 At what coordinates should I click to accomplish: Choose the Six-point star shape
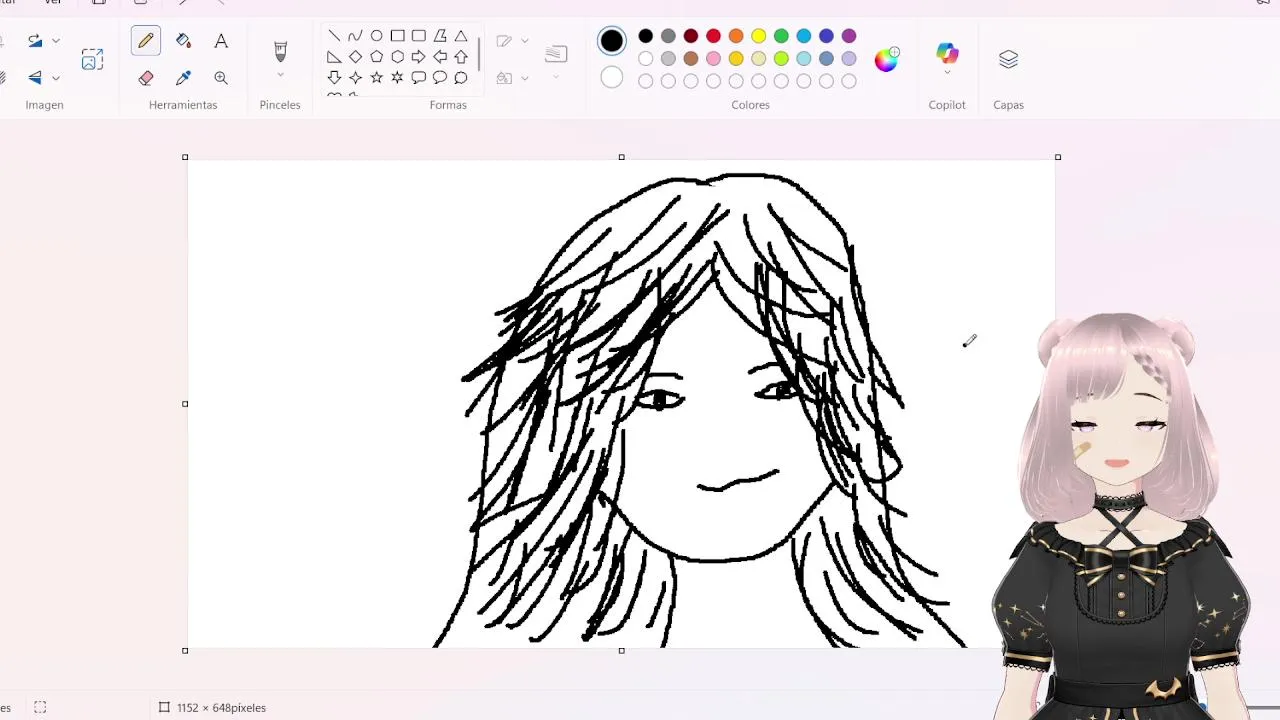(x=397, y=78)
